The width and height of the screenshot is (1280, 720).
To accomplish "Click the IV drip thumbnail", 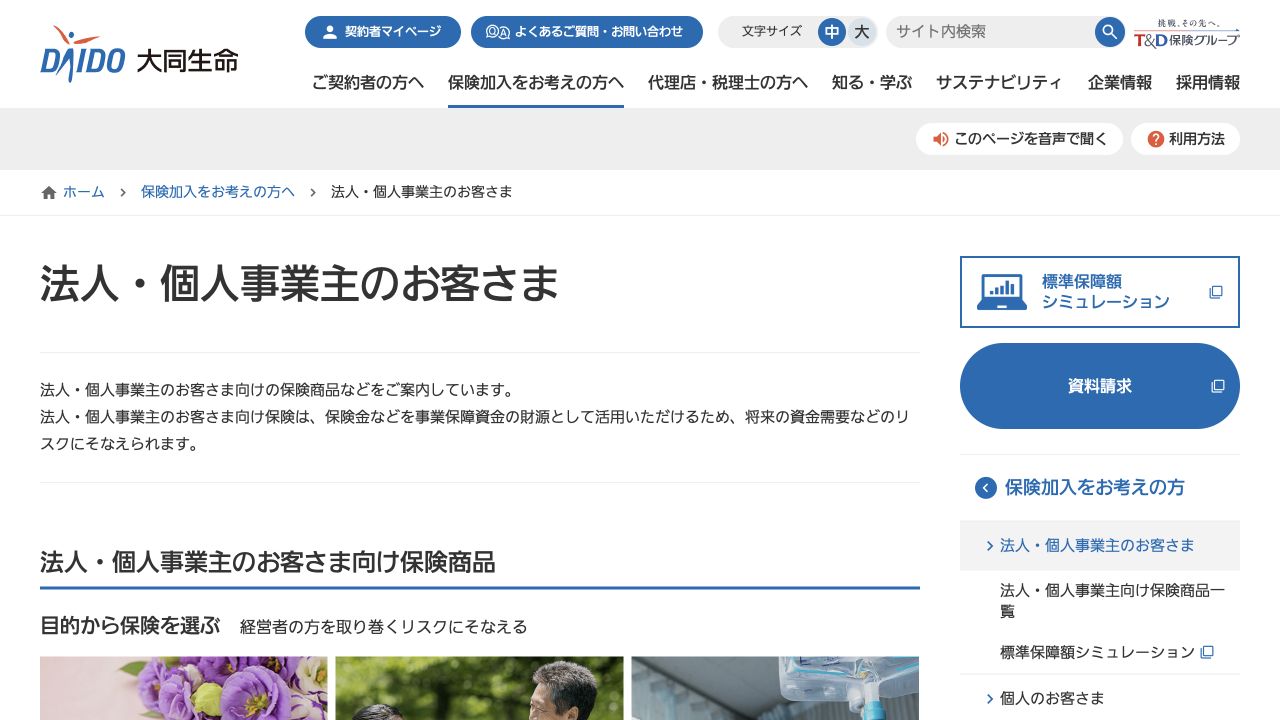I will pos(775,688).
